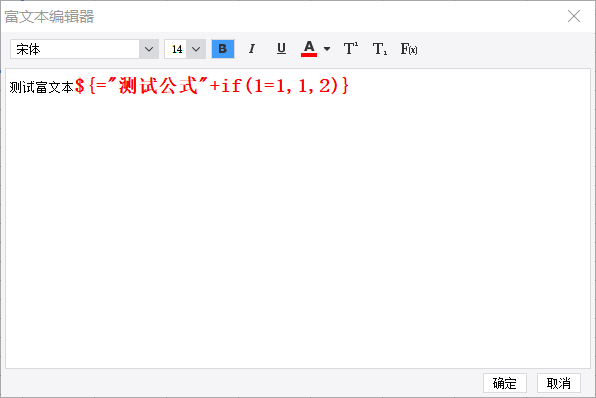
Task: Click the 确定 confirm button
Action: tap(505, 383)
